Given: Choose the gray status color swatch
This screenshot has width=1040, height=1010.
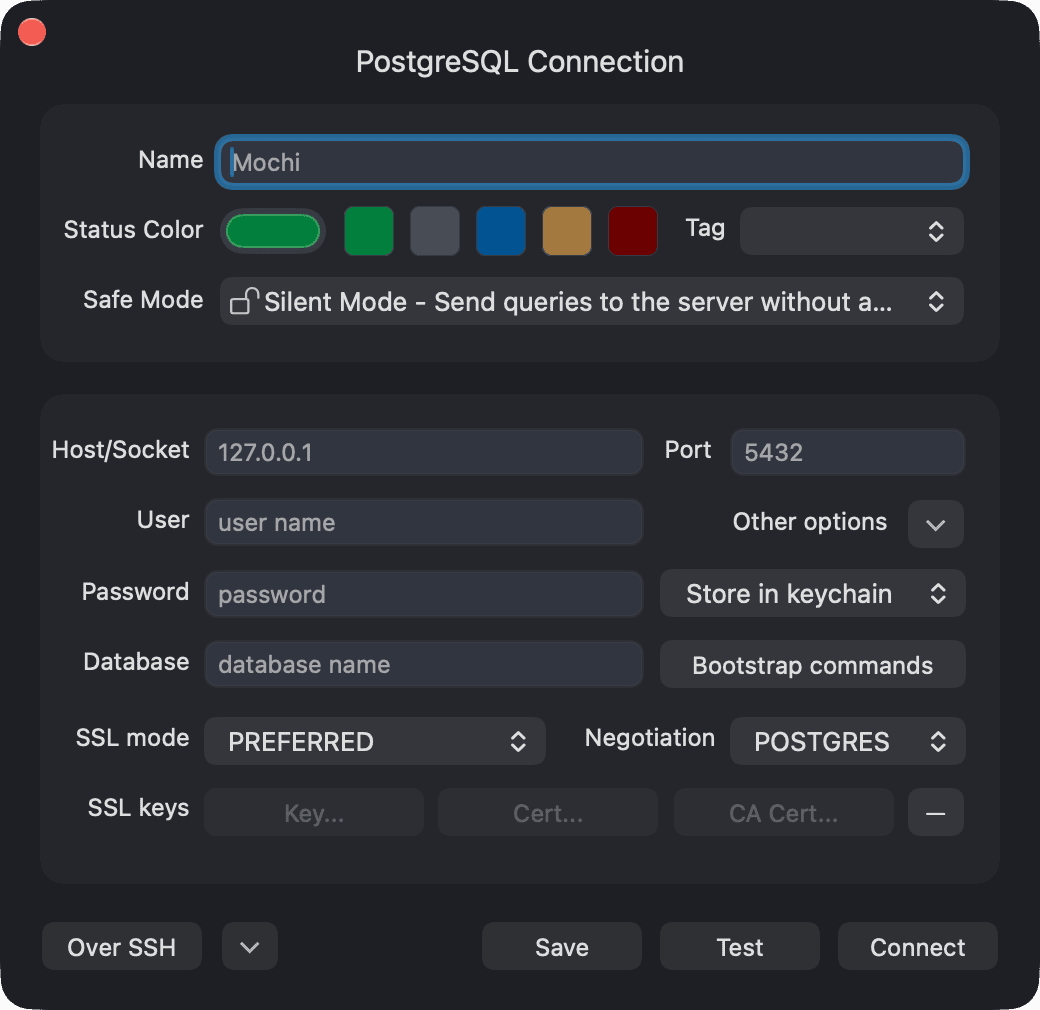Looking at the screenshot, I should tap(434, 231).
